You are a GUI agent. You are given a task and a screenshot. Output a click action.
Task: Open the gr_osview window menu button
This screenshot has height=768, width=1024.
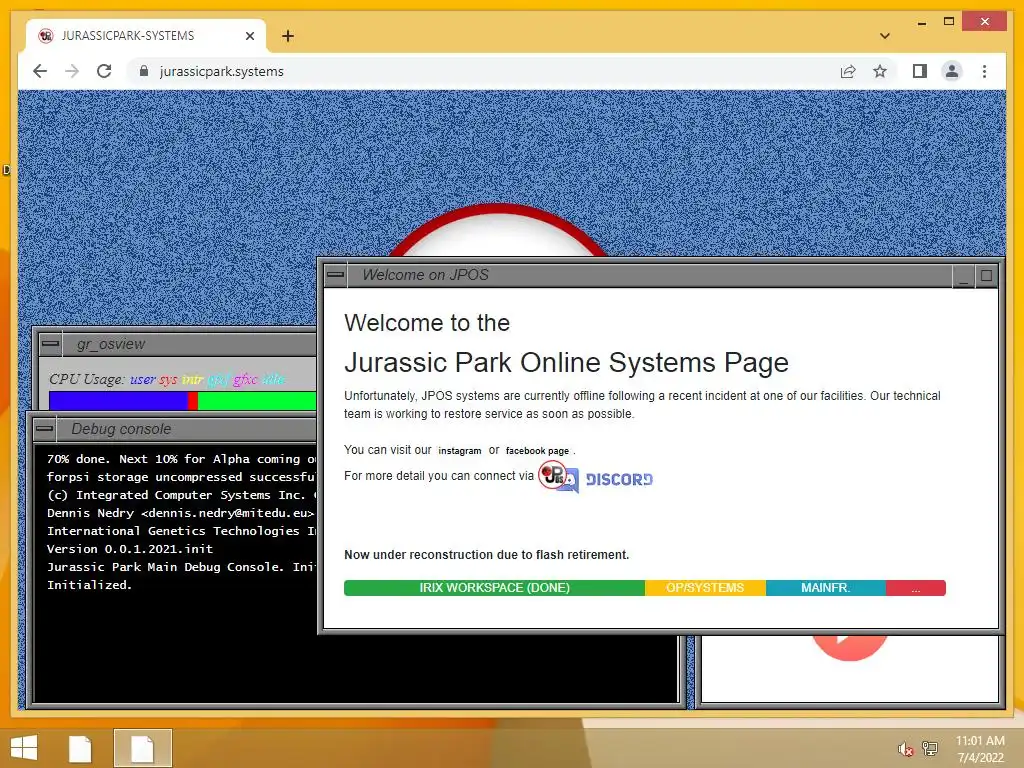[x=50, y=344]
